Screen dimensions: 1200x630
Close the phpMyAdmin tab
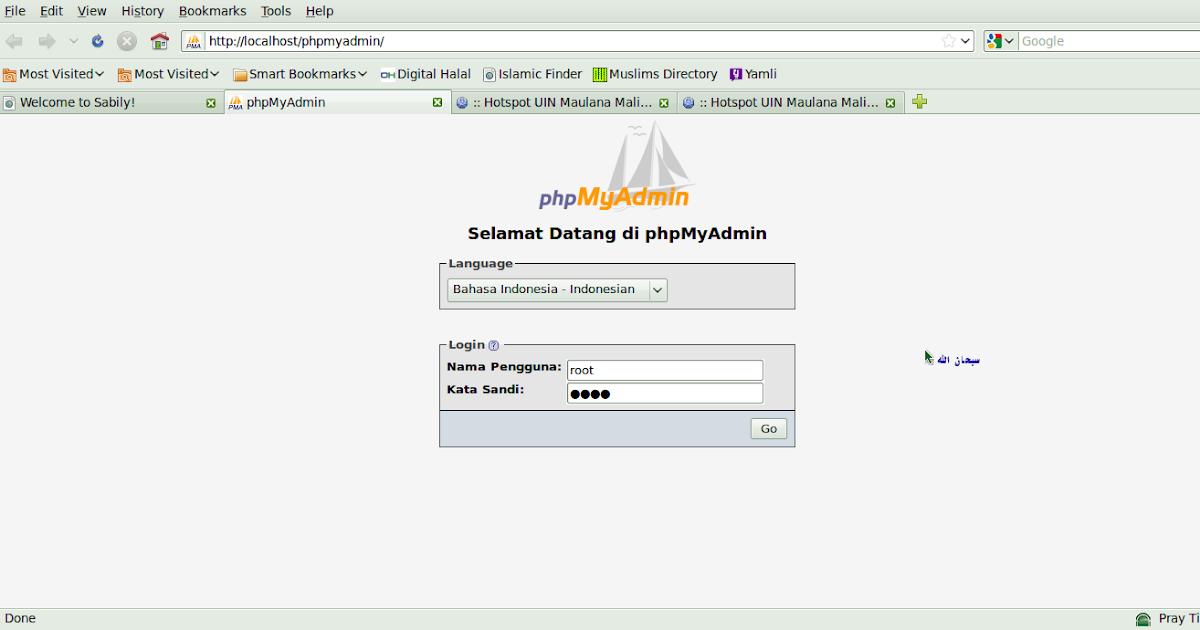click(x=437, y=103)
